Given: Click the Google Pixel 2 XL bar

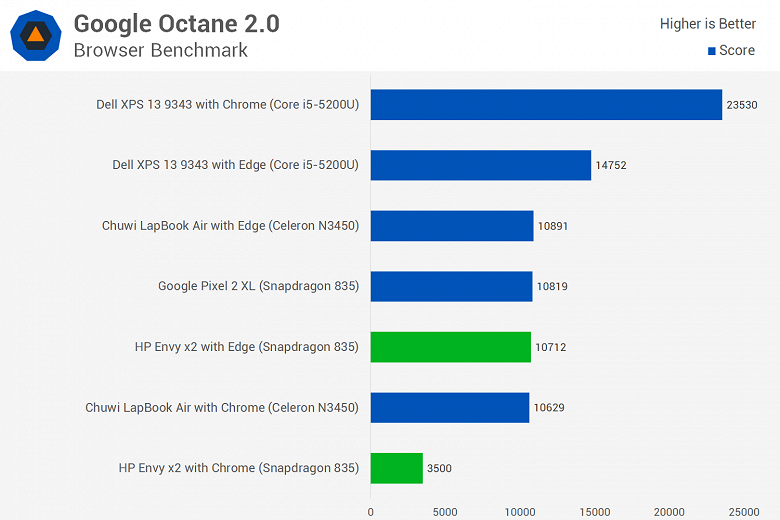Looking at the screenshot, I should coord(452,286).
